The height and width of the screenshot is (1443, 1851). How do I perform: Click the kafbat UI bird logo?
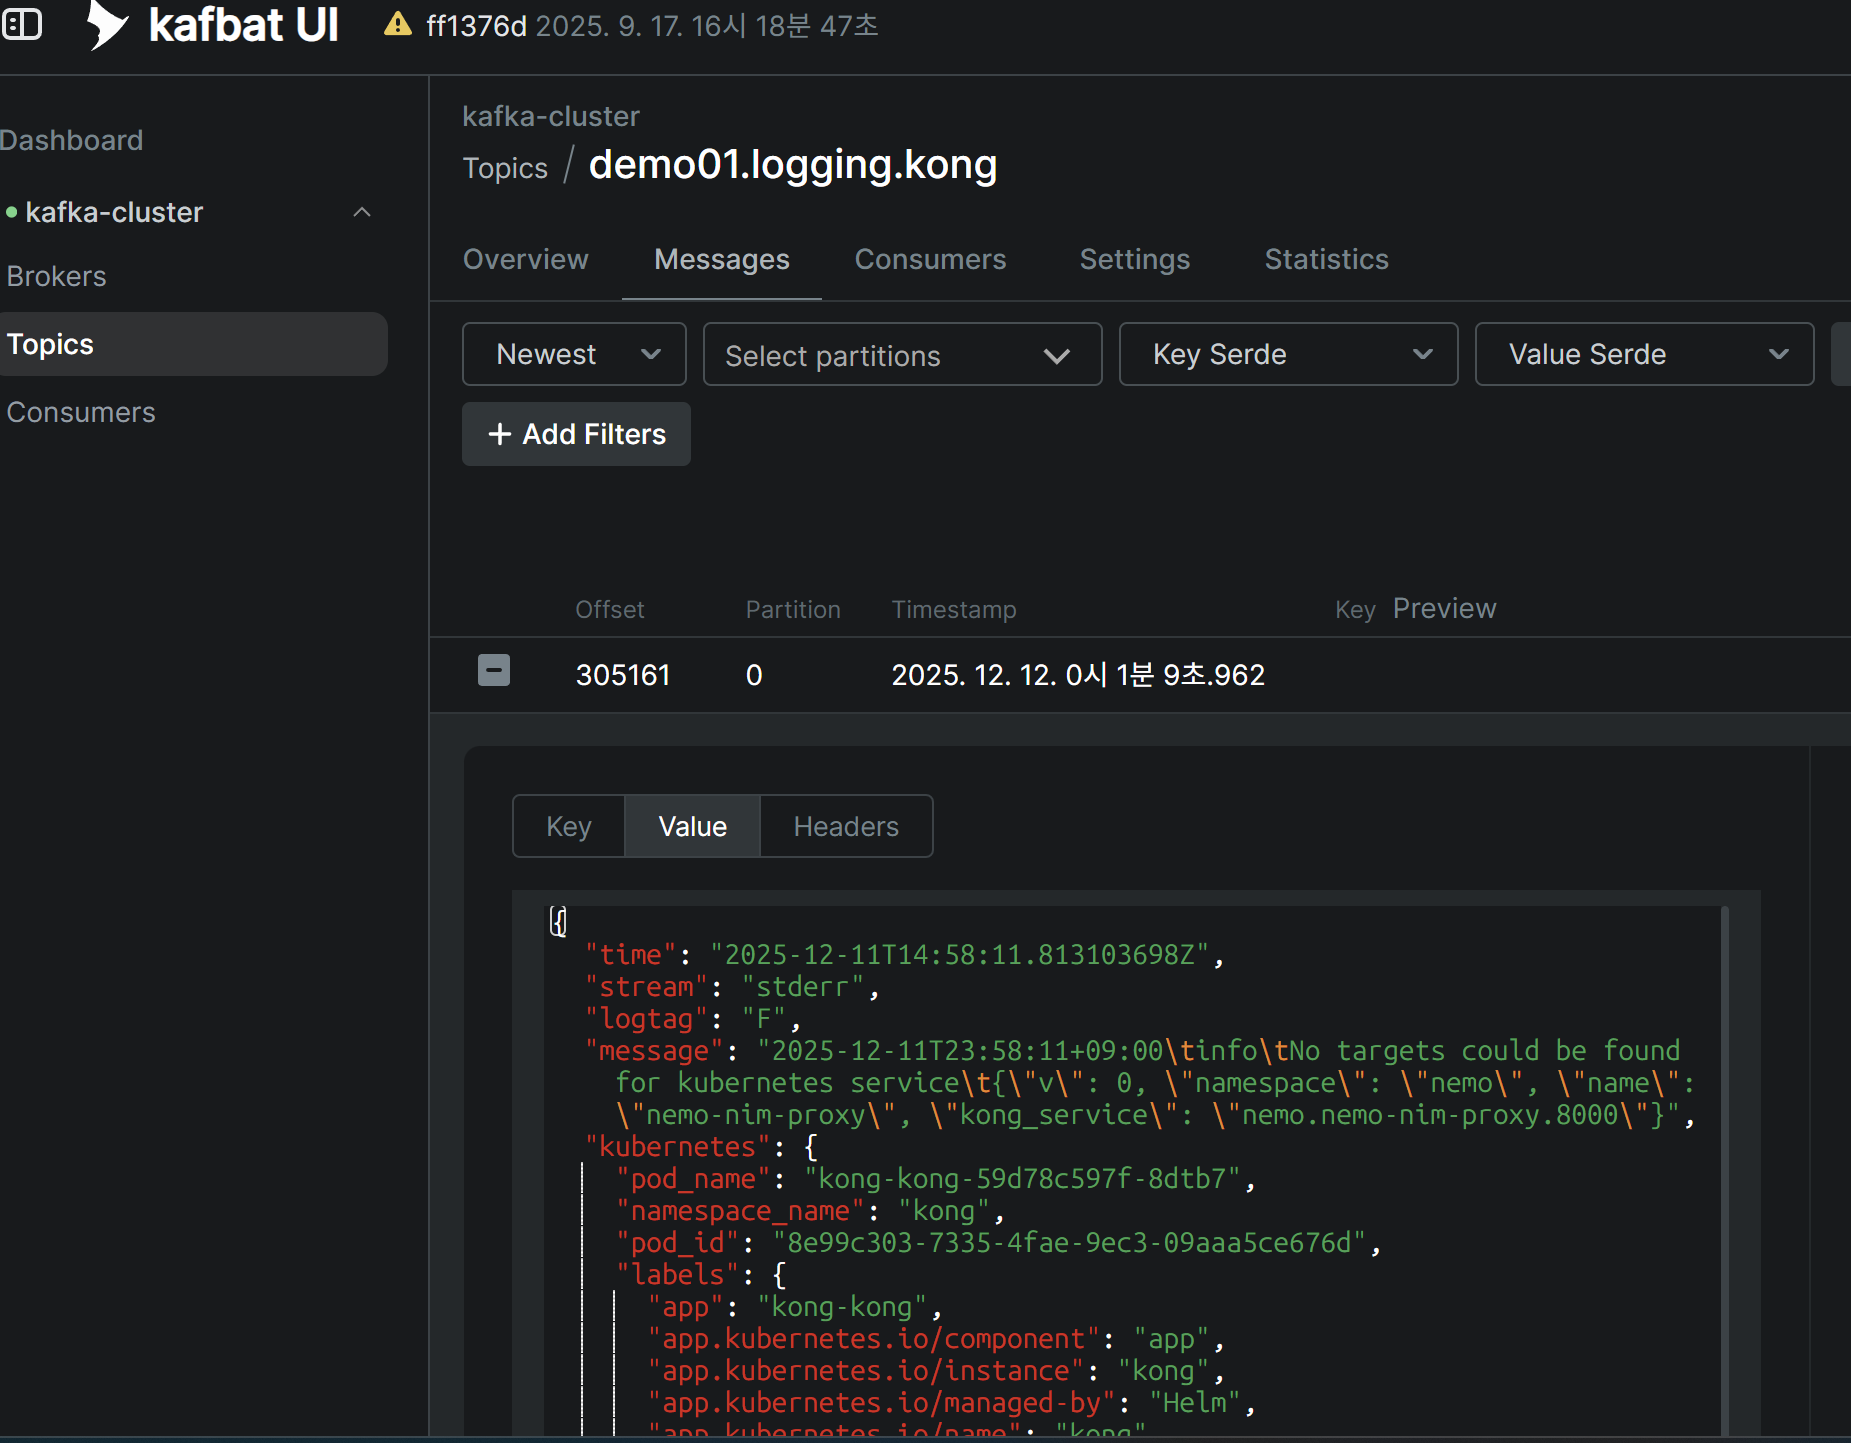(x=108, y=24)
